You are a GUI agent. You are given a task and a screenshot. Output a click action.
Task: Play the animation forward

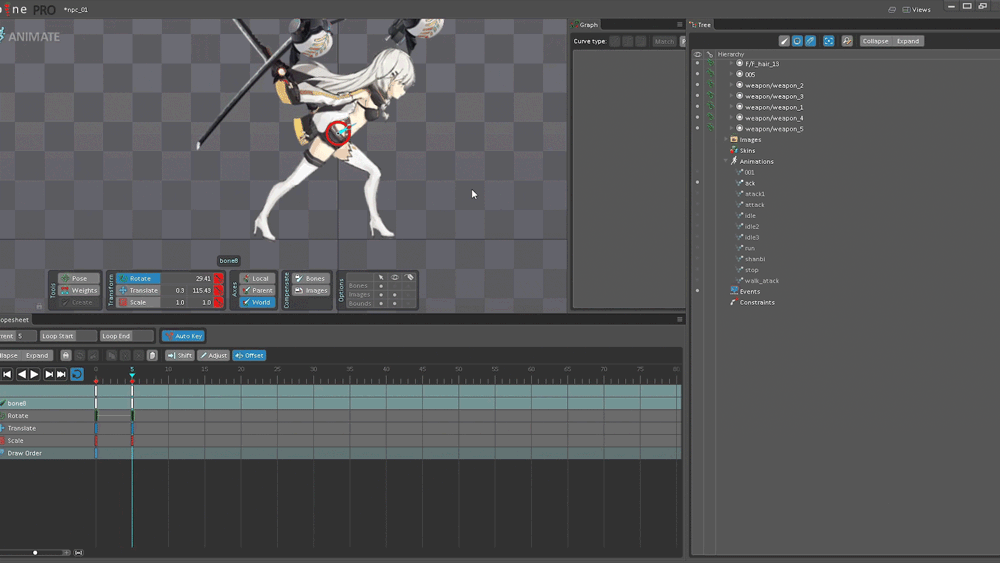(x=34, y=374)
